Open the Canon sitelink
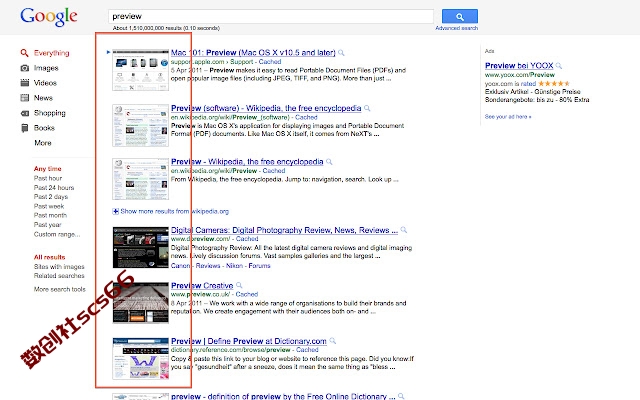The height and width of the screenshot is (400, 640). (181, 266)
